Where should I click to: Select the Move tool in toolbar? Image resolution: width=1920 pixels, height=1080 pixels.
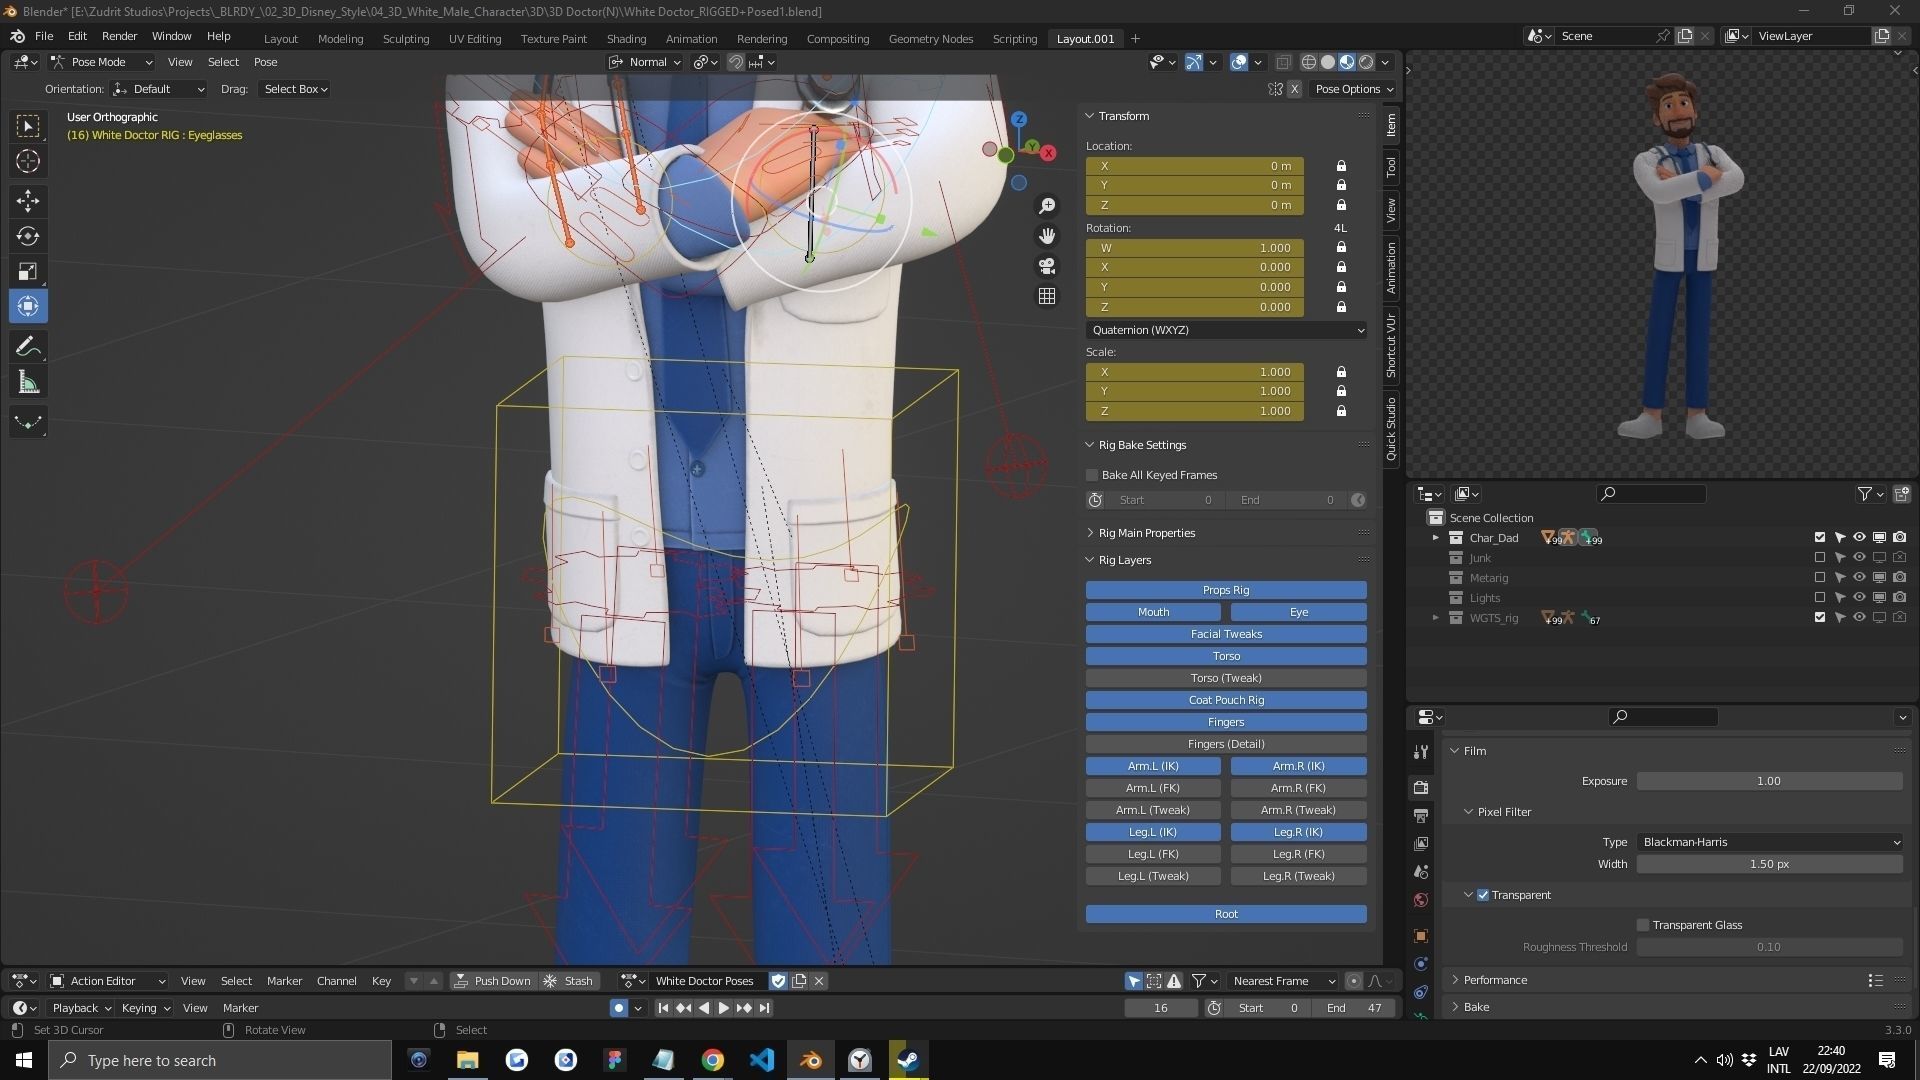[x=28, y=201]
